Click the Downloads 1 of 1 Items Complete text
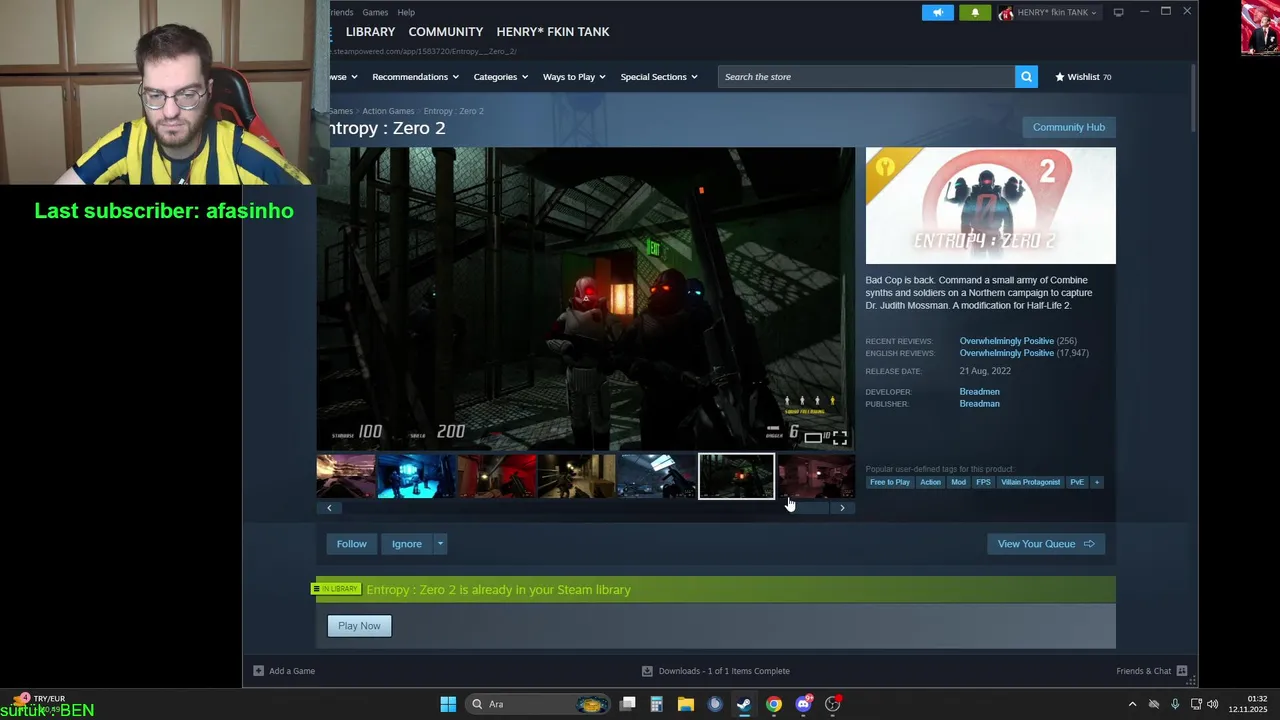This screenshot has width=1280, height=720. (x=724, y=671)
